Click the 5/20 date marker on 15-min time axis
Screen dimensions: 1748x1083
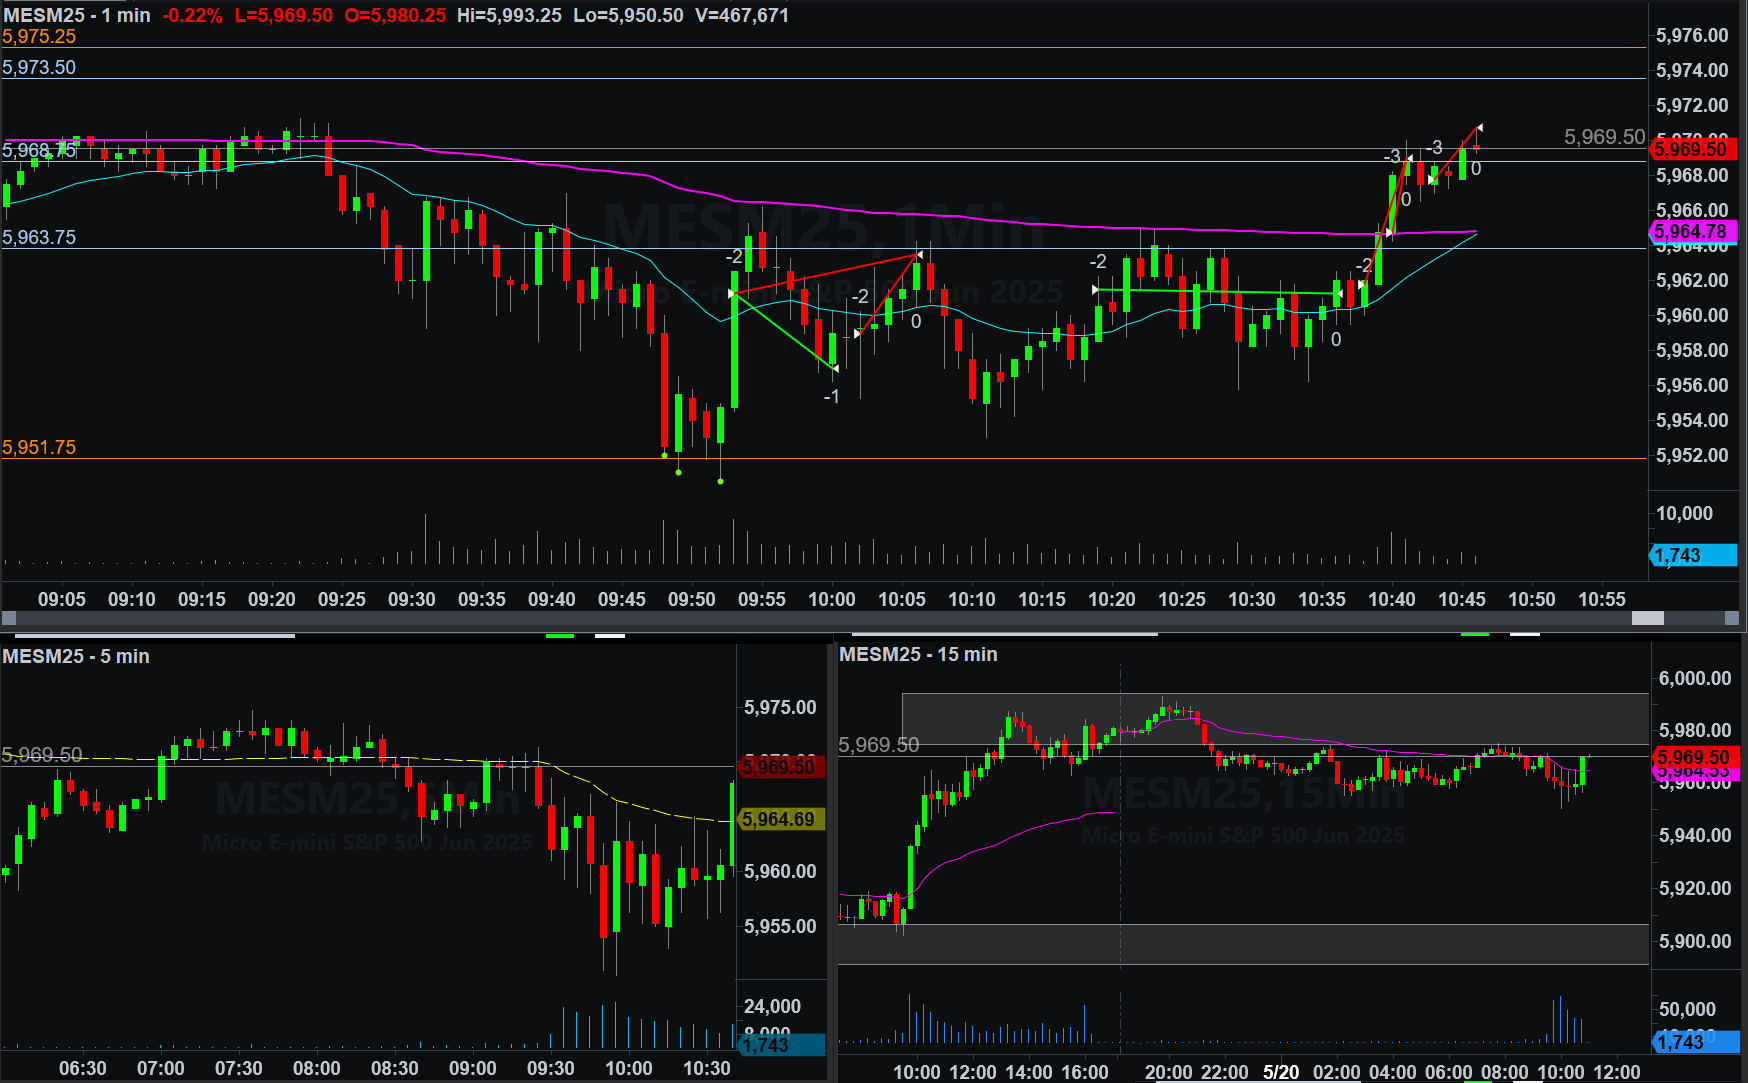tap(1281, 1071)
